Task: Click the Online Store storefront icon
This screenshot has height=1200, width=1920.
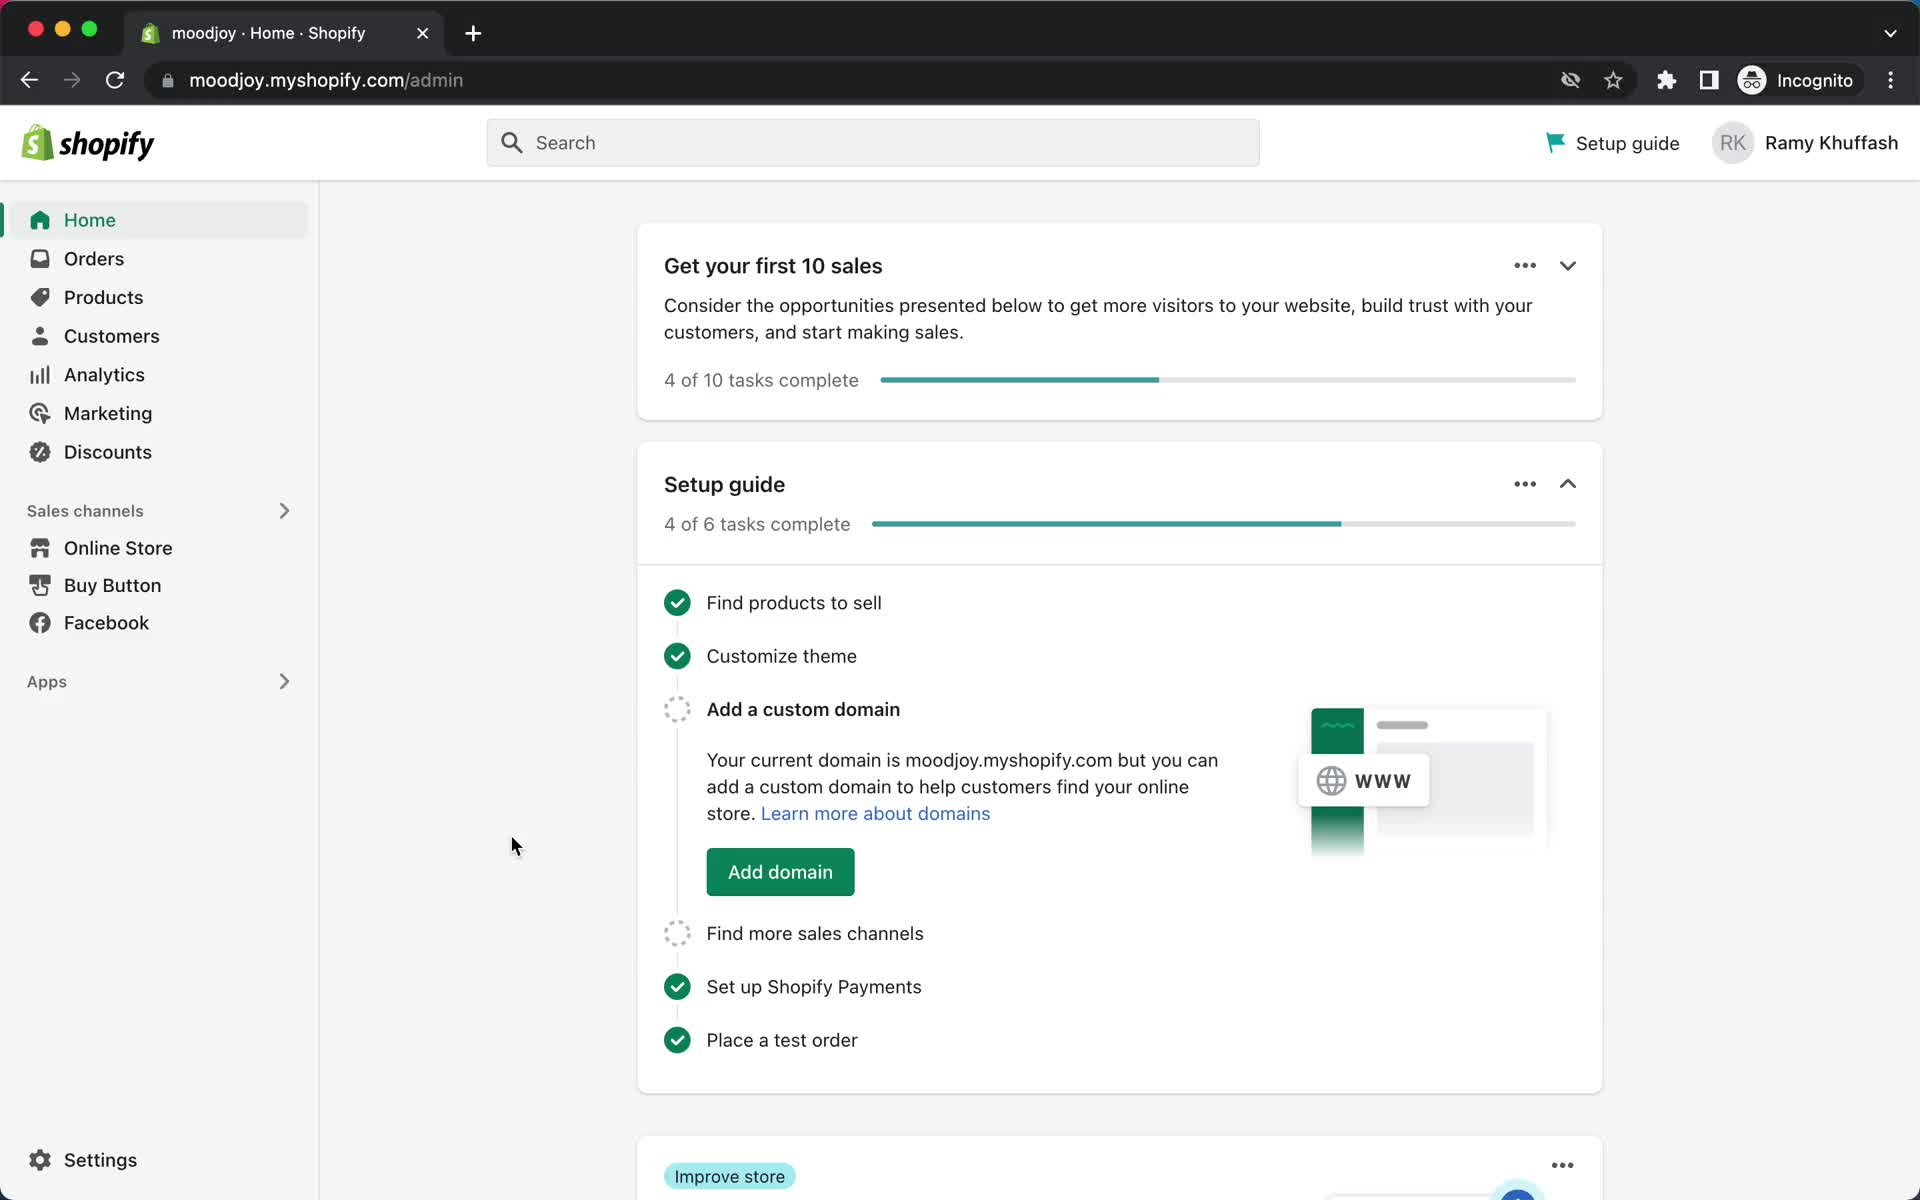Action: (x=40, y=548)
